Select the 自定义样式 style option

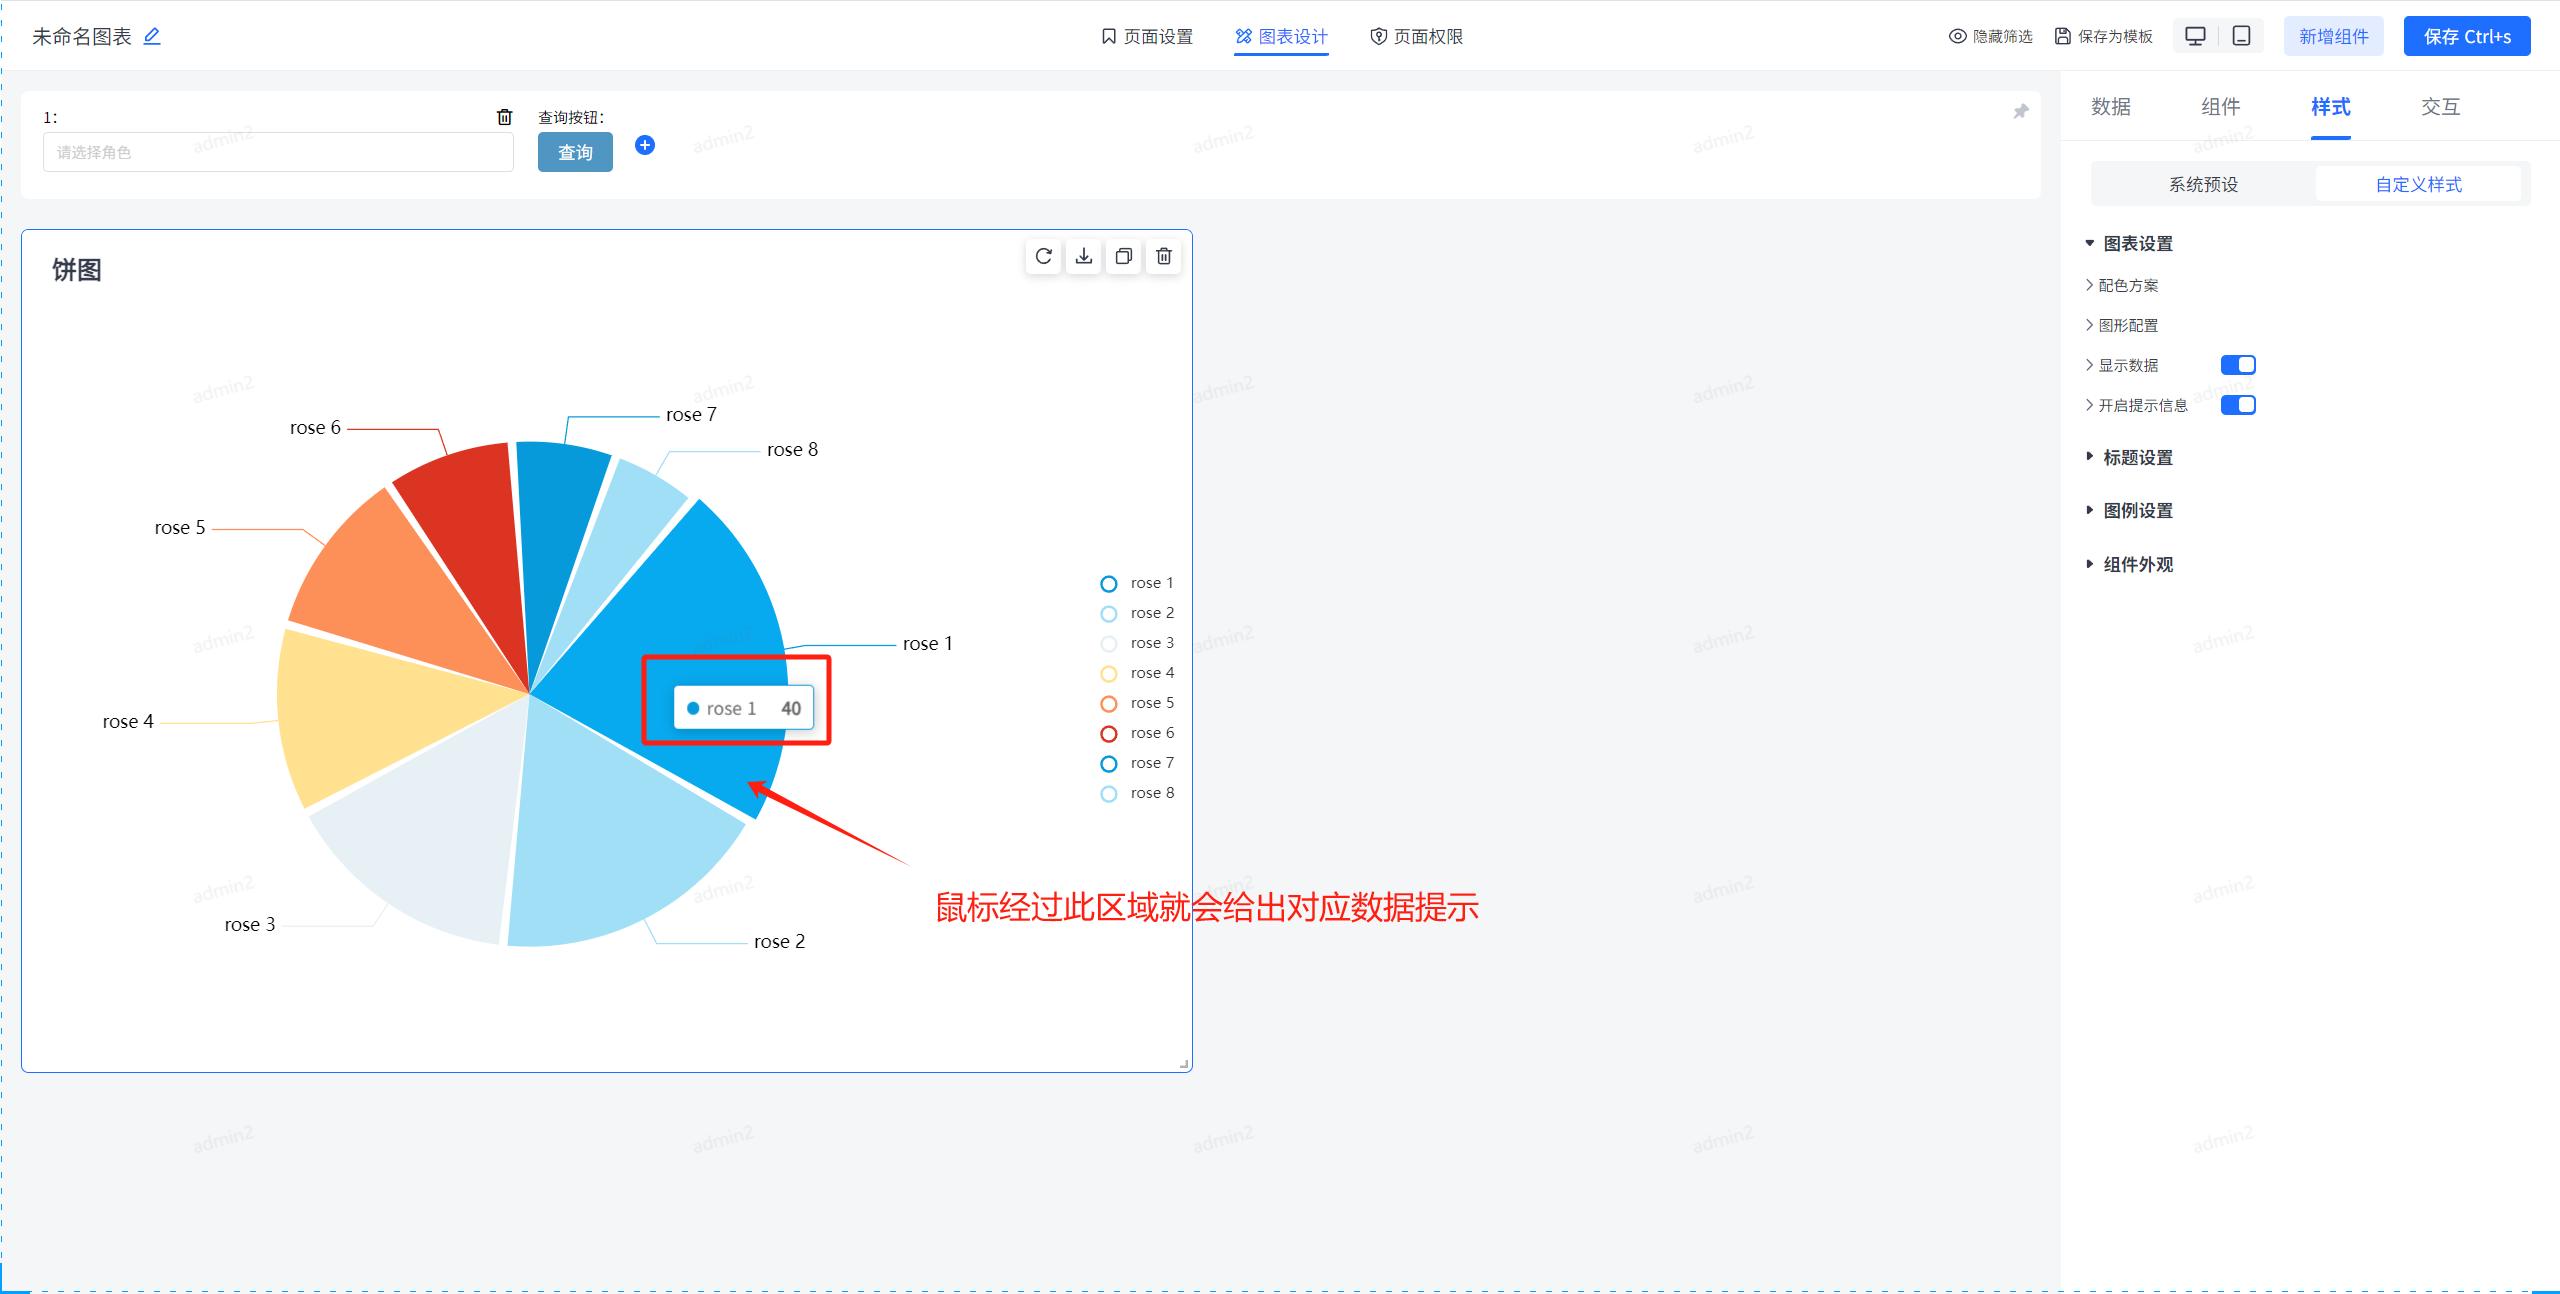click(2418, 184)
